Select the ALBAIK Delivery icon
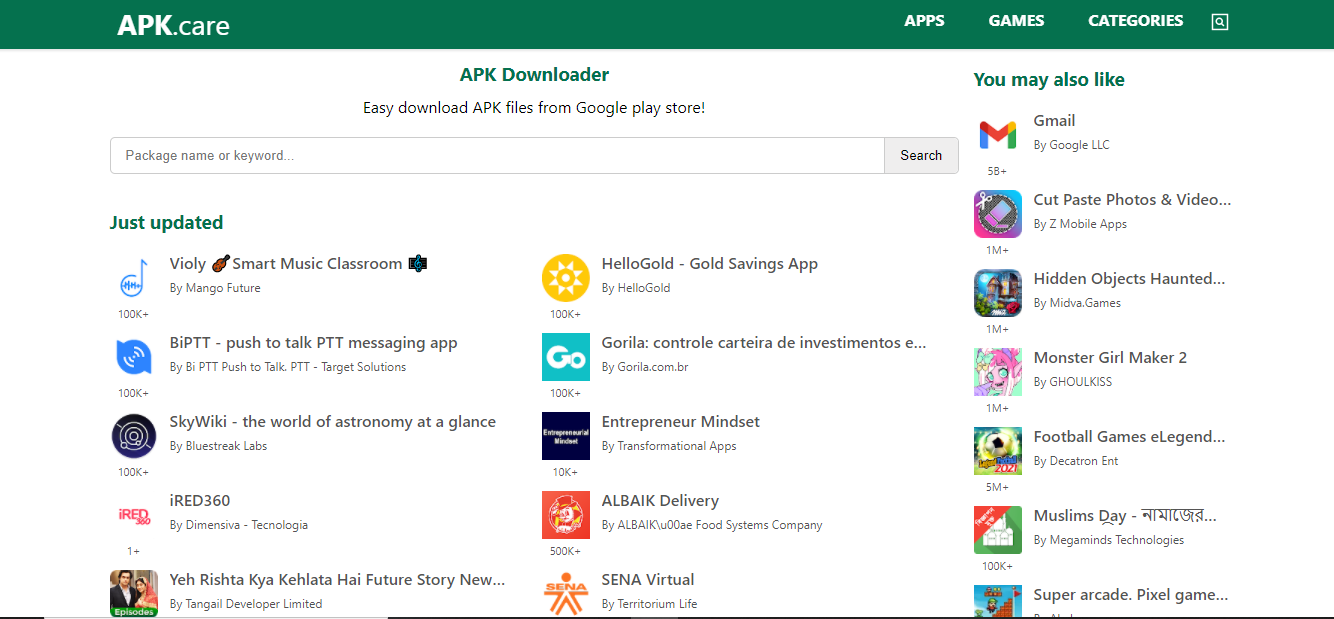The image size is (1334, 619). [x=566, y=515]
